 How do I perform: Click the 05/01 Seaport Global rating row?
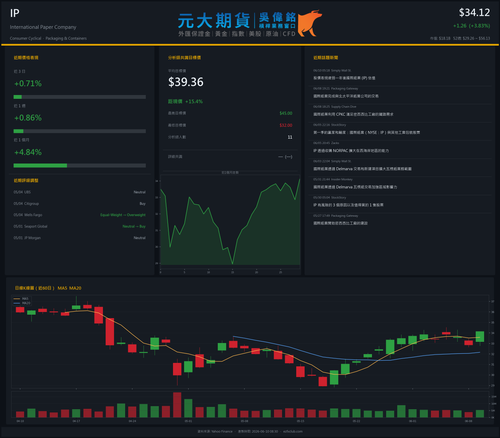point(80,226)
